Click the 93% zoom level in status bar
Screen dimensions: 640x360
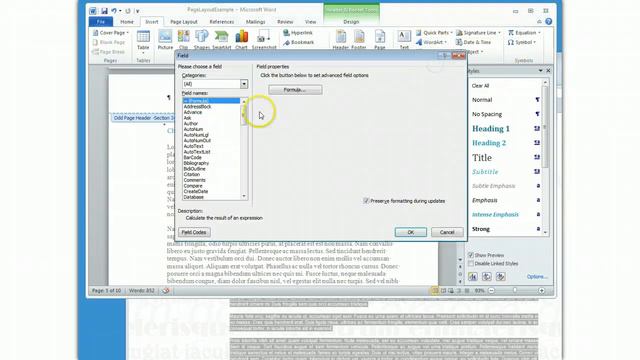[480, 291]
